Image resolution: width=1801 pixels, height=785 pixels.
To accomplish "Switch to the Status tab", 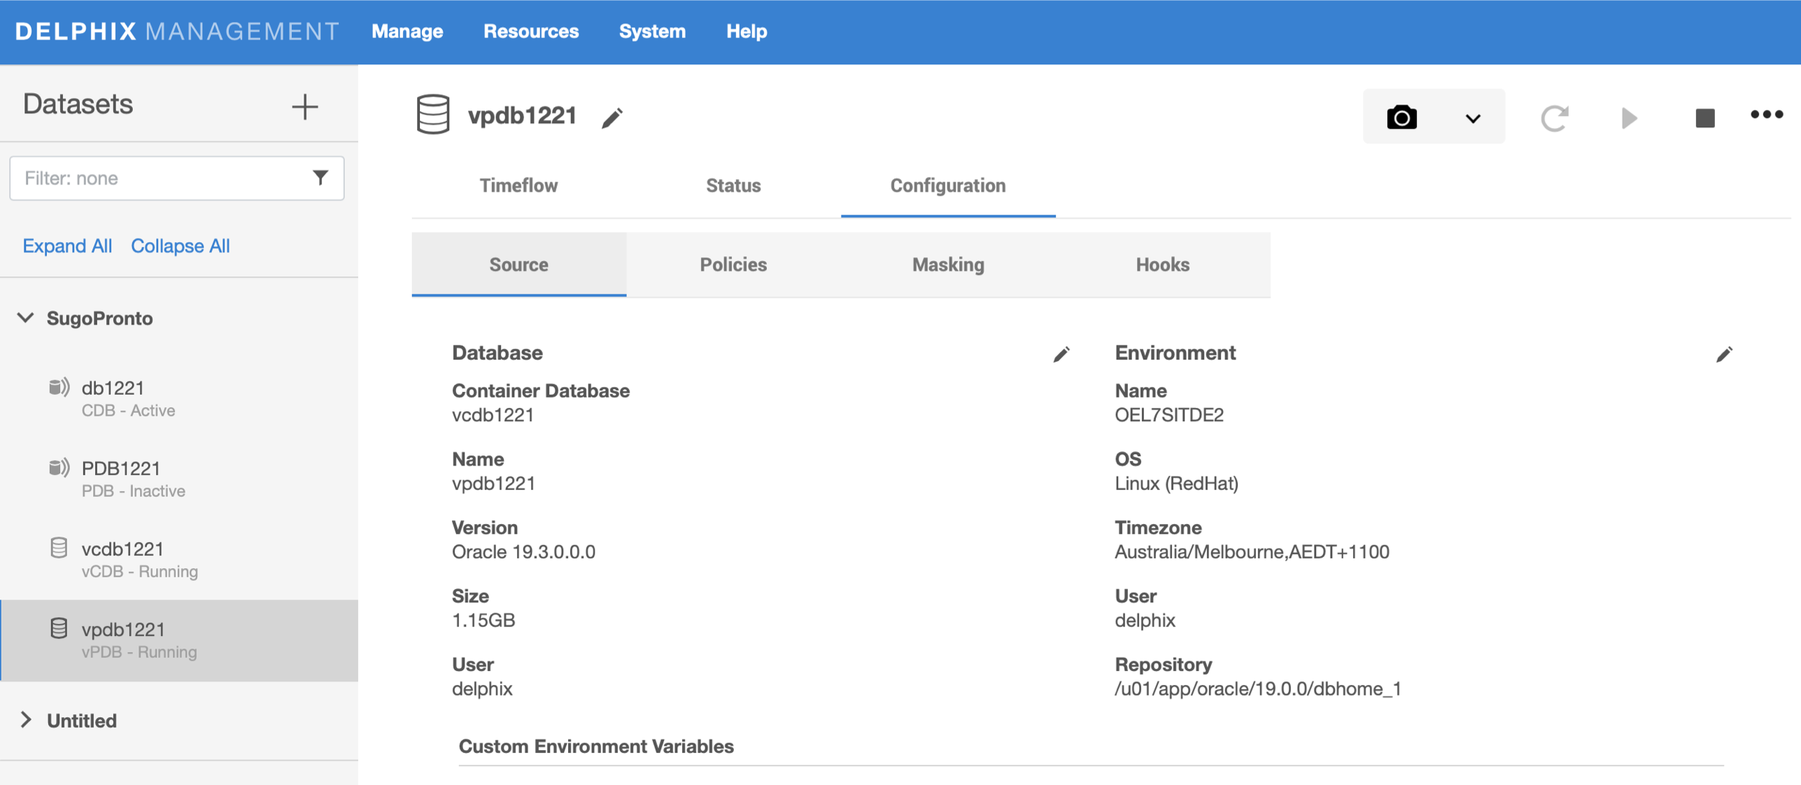I will pyautogui.click(x=733, y=186).
